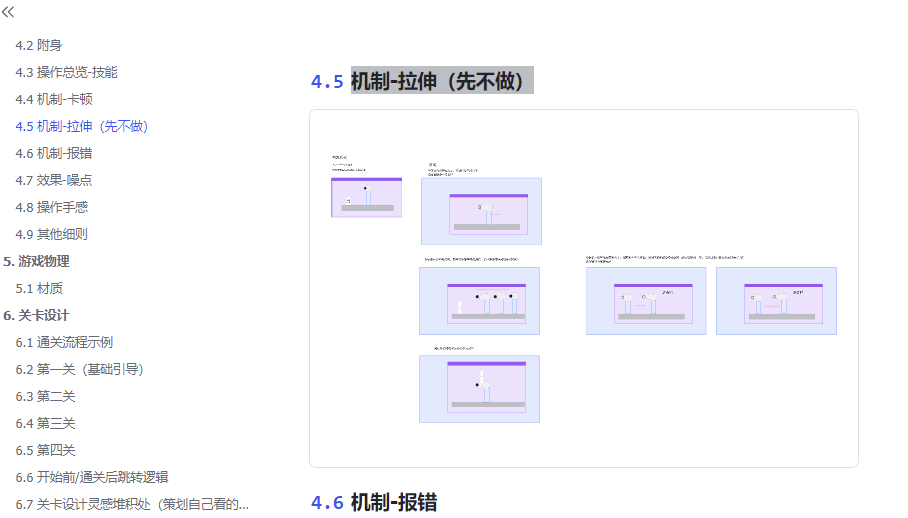This screenshot has height=518, width=908.
Task: Expand chapter 6. 关卡设计 in outline
Action: [x=36, y=315]
